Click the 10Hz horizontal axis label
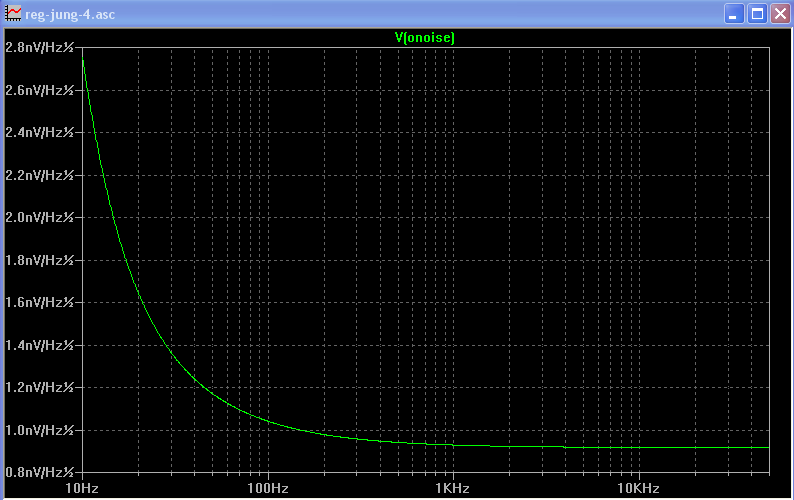The height and width of the screenshot is (500, 794). point(82,488)
